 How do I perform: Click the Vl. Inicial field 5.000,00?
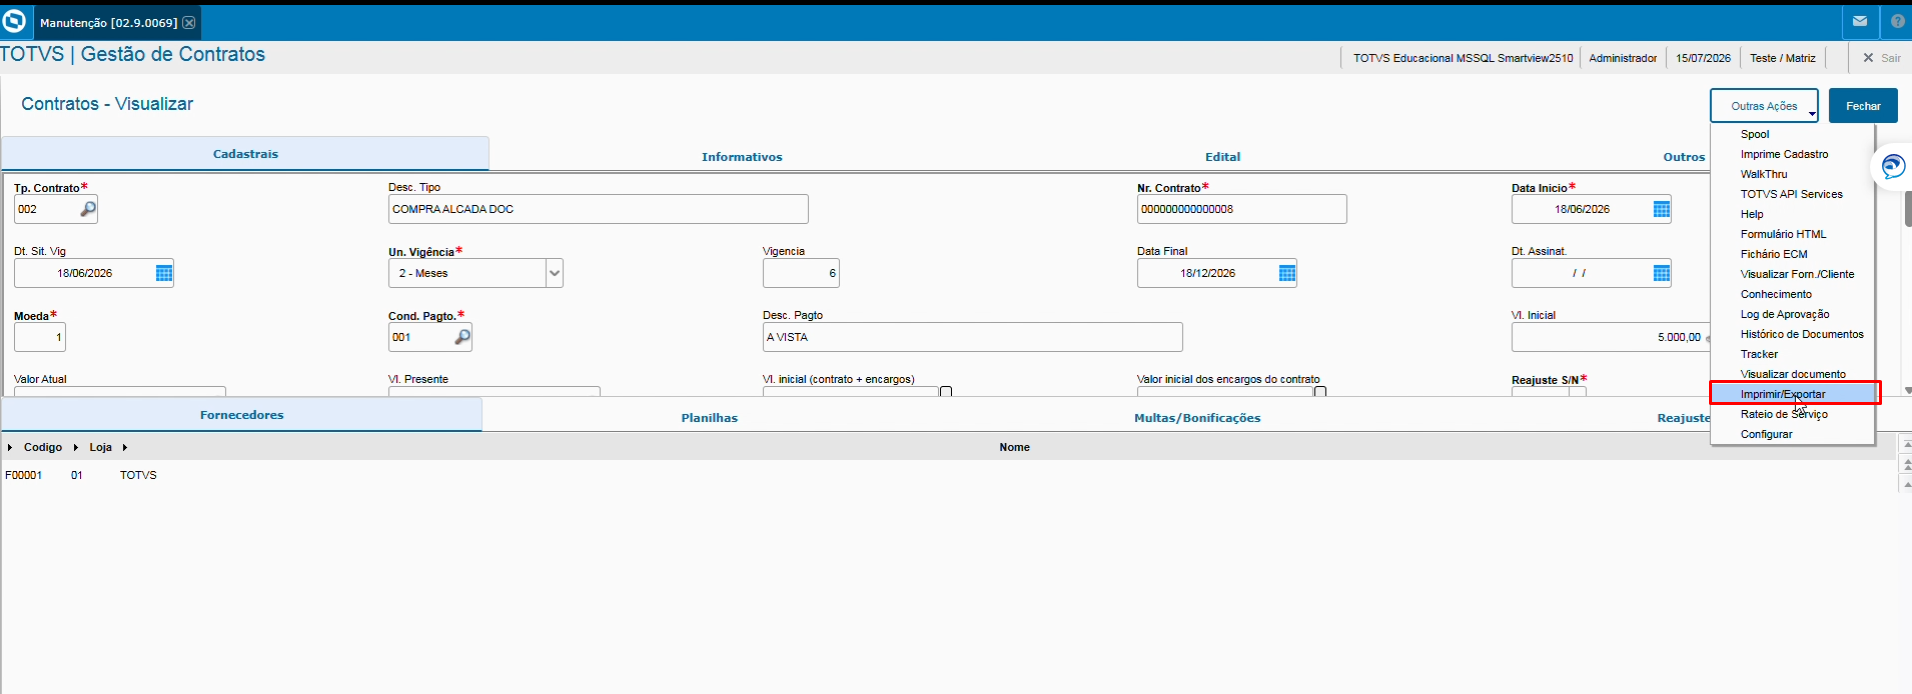[x=1610, y=337]
